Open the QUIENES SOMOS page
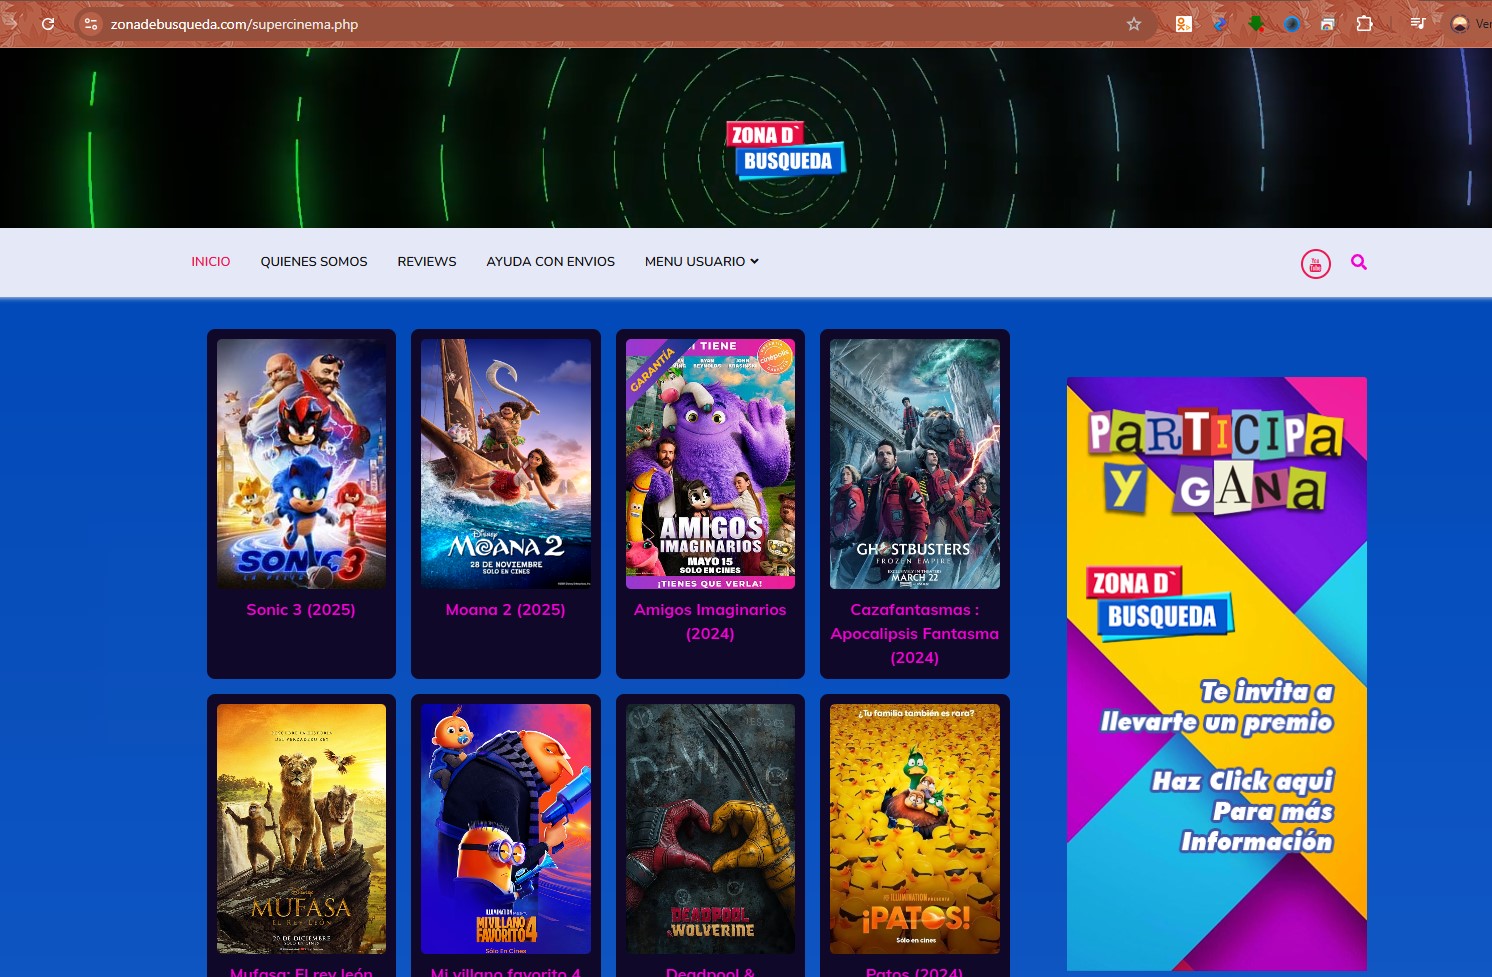This screenshot has width=1492, height=977. 314,262
